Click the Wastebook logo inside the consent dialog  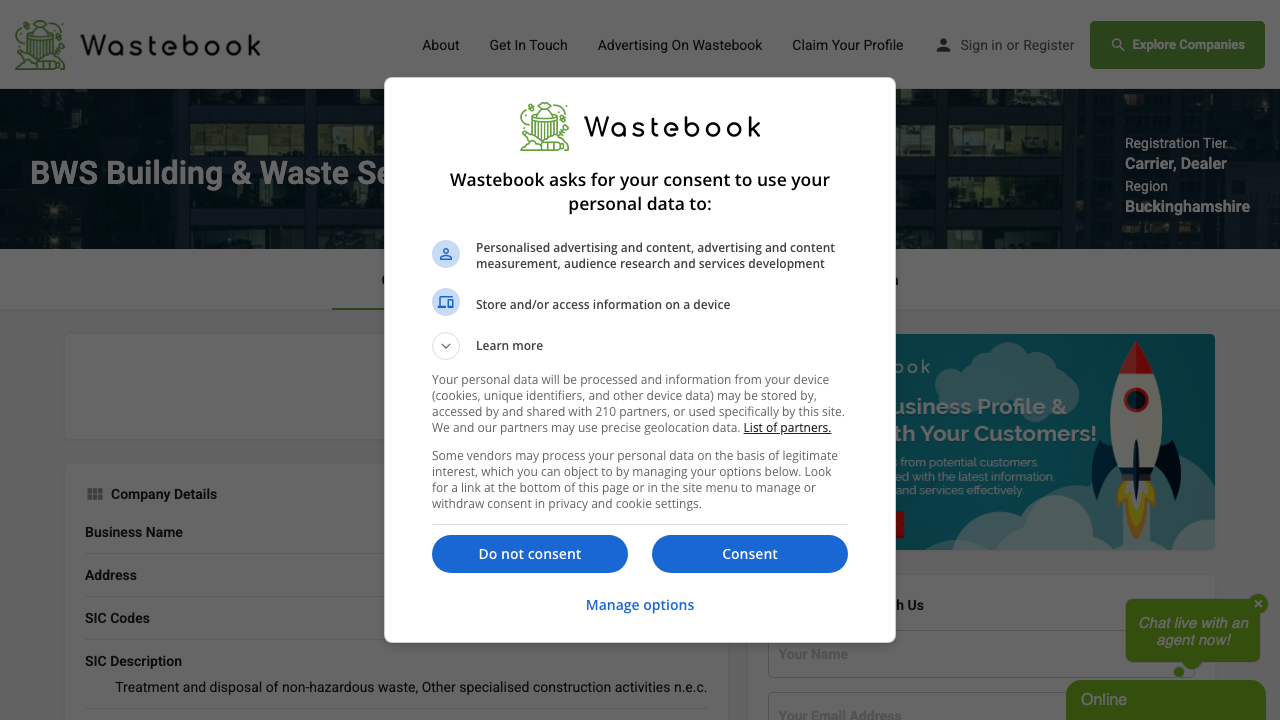(545, 126)
